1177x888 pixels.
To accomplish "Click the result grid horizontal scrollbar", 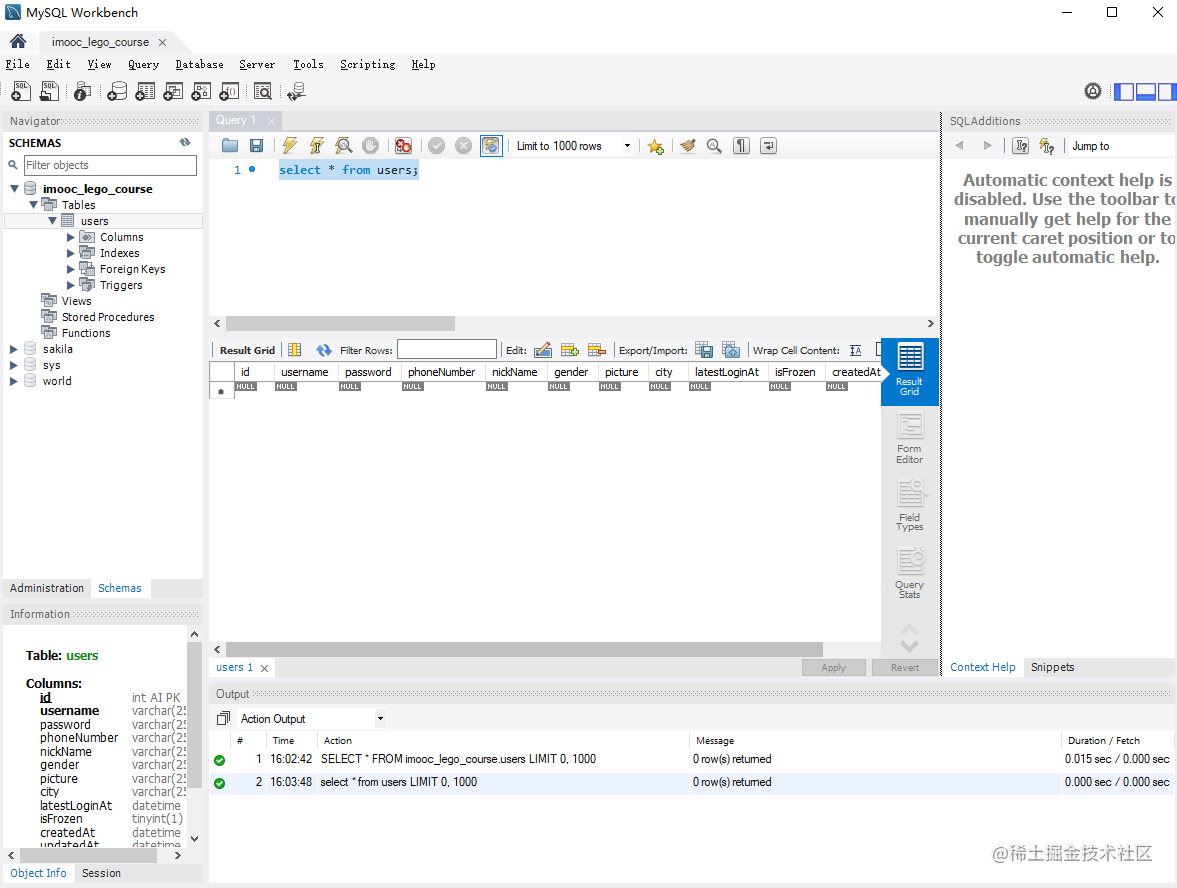I will (524, 649).
